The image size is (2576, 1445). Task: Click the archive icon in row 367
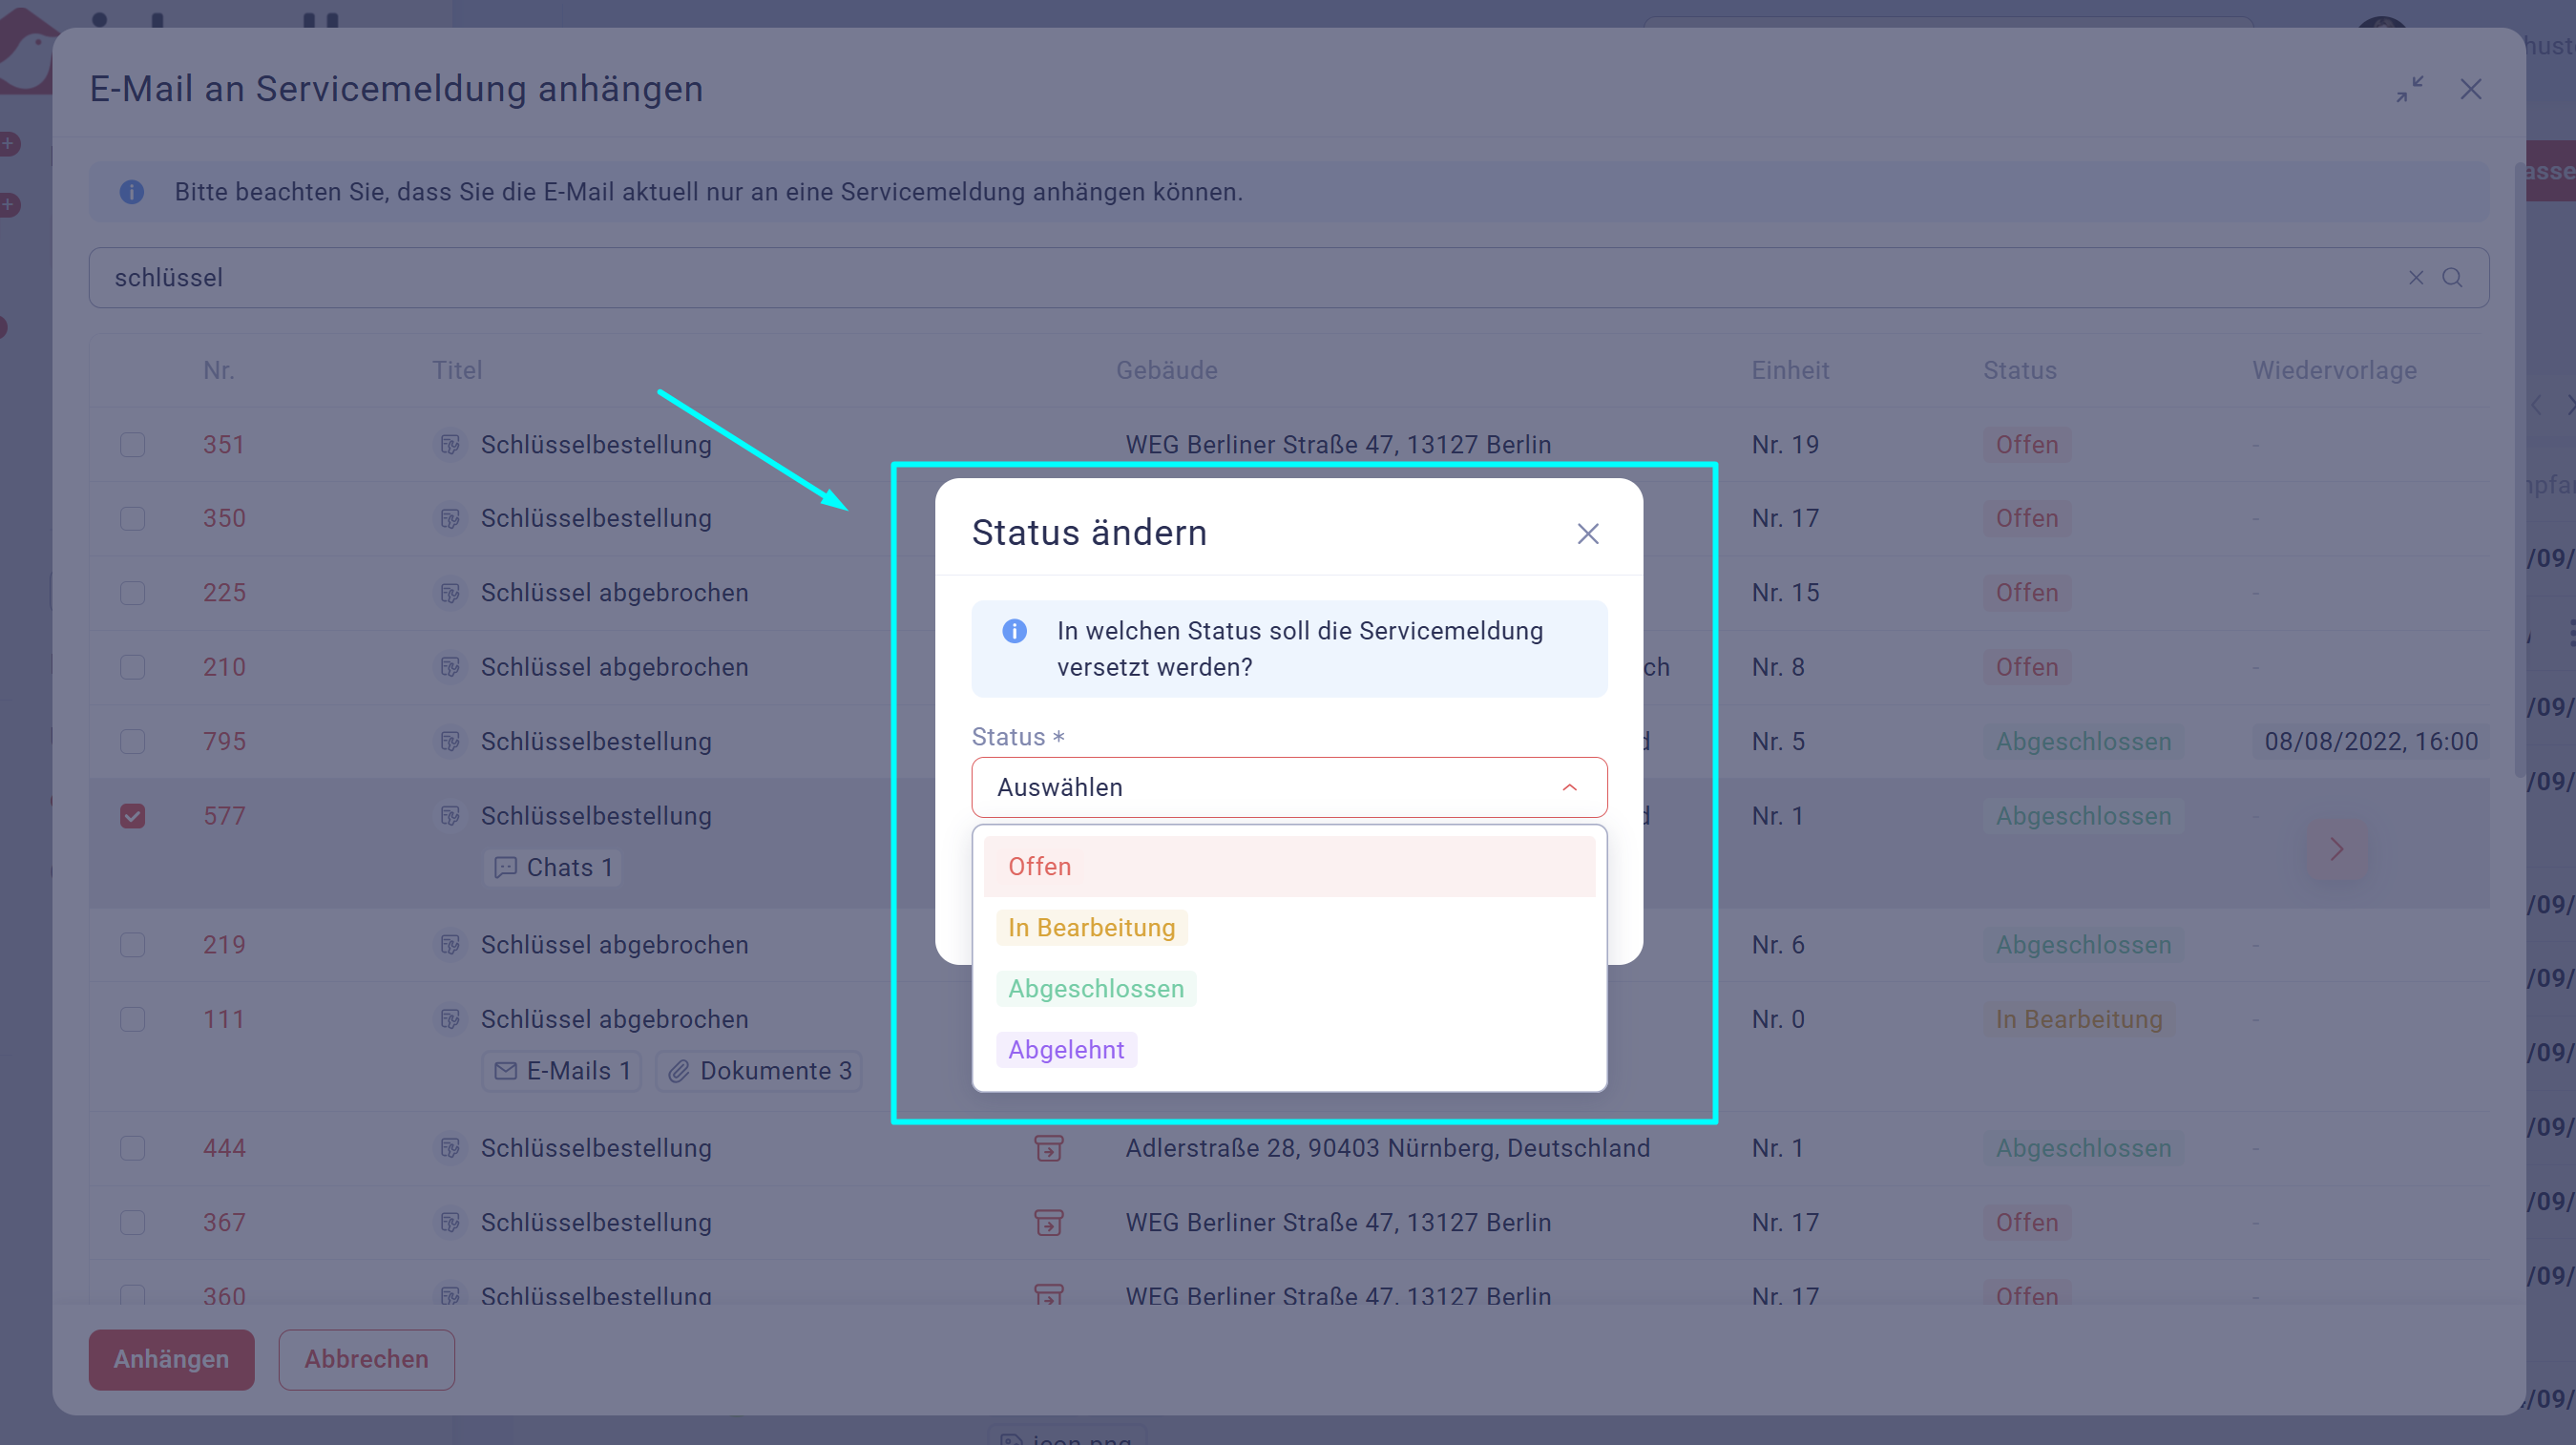[1048, 1222]
